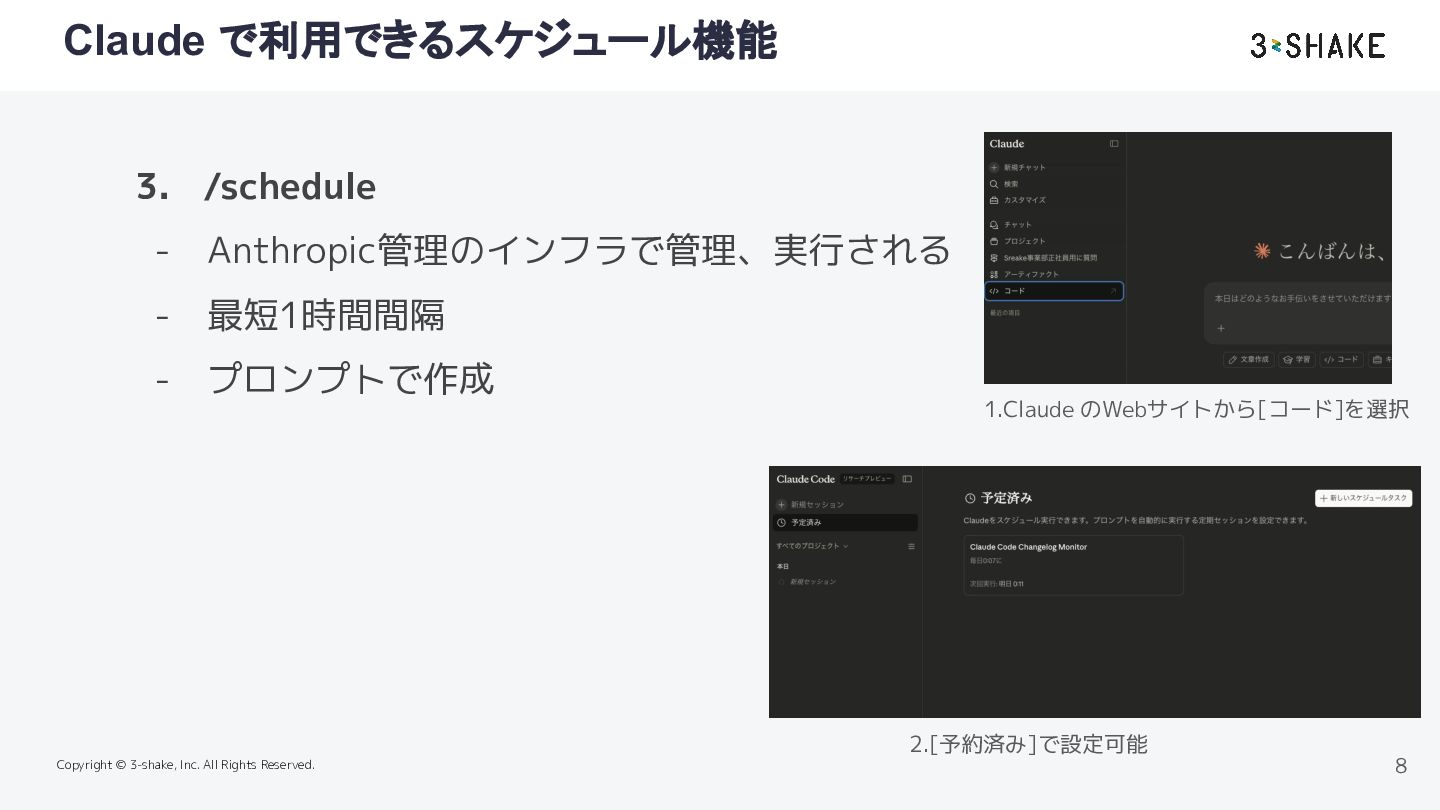This screenshot has width=1440, height=810.
Task: Click the plus attach icon in prompt box
Action: [x=1220, y=328]
